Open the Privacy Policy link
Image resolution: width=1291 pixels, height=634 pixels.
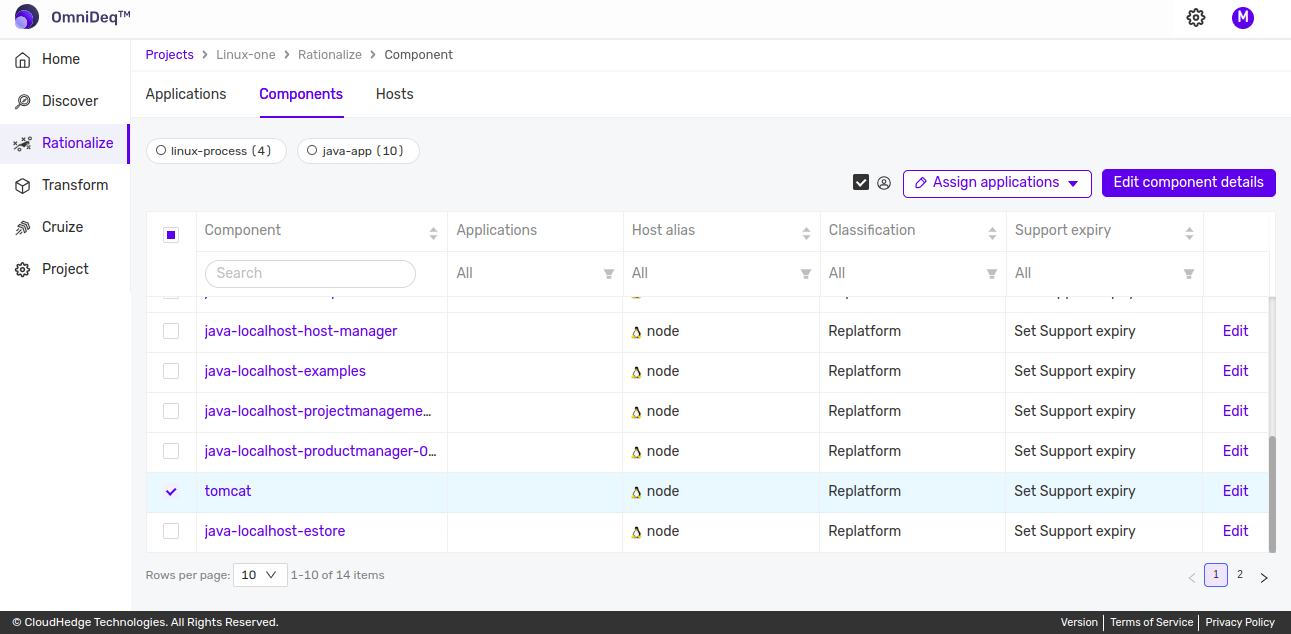pyautogui.click(x=1240, y=622)
